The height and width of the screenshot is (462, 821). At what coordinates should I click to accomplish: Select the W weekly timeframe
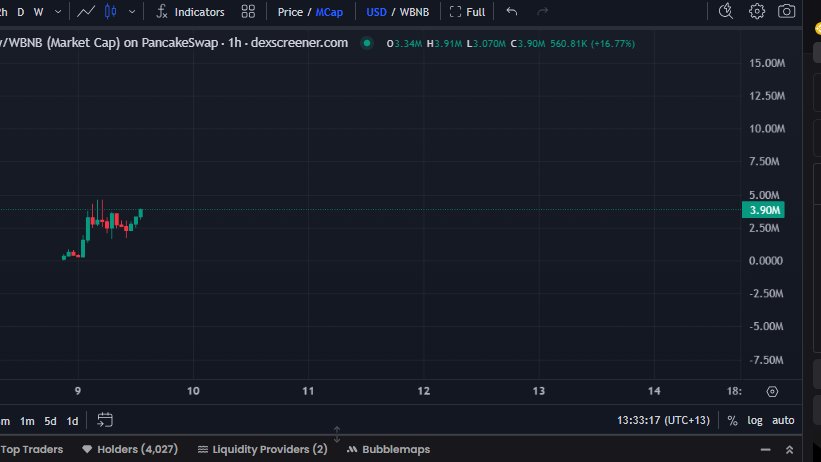click(x=38, y=12)
